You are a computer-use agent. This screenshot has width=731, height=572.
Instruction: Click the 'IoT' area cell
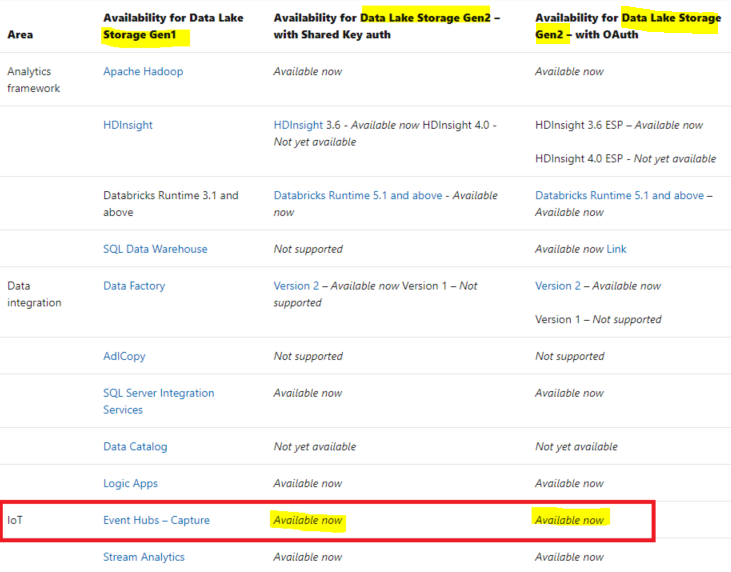15,520
